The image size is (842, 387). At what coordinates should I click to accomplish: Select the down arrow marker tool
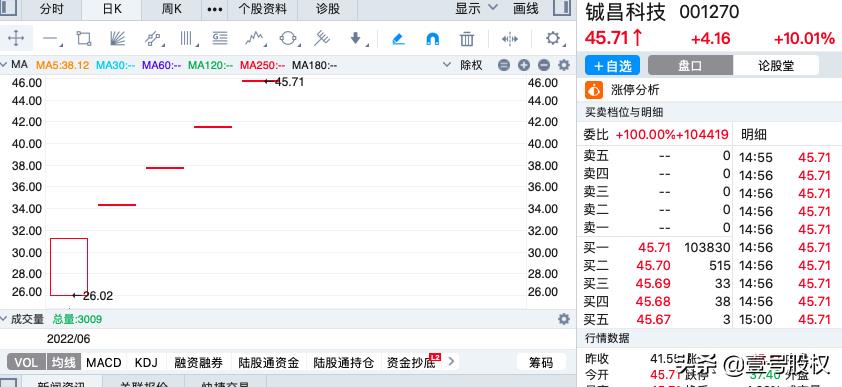[356, 38]
